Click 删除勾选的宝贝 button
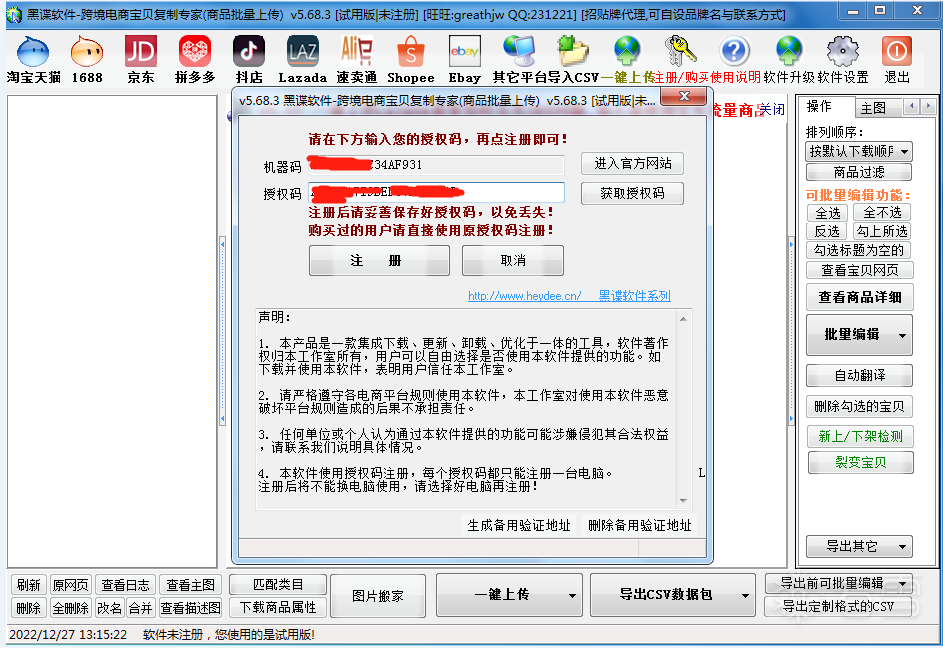Image resolution: width=943 pixels, height=648 pixels. coord(859,407)
